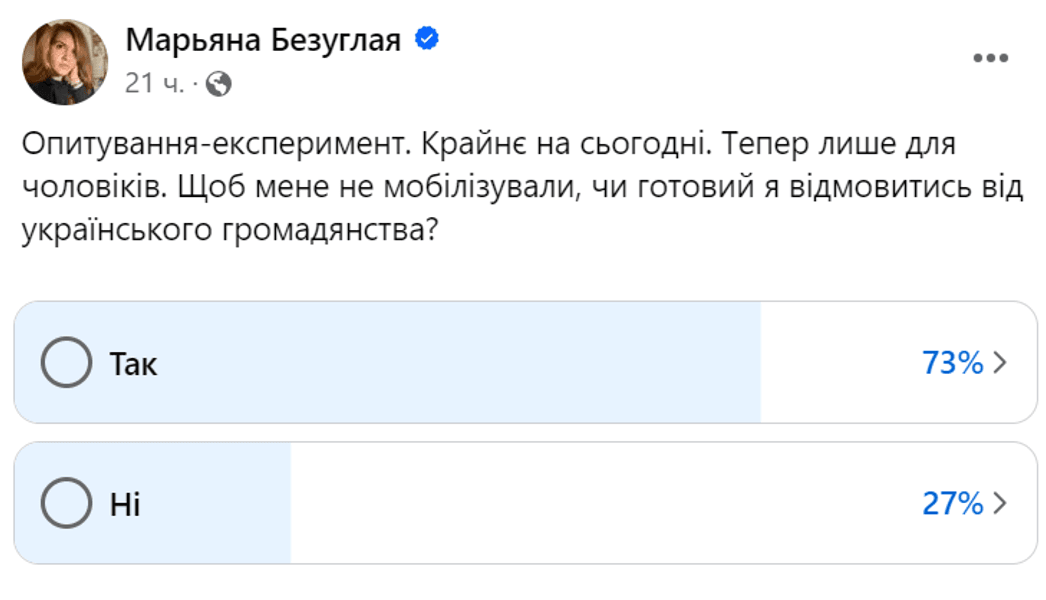The width and height of the screenshot is (1046, 600).
Task: Click the 73% result percentage
Action: [952, 363]
